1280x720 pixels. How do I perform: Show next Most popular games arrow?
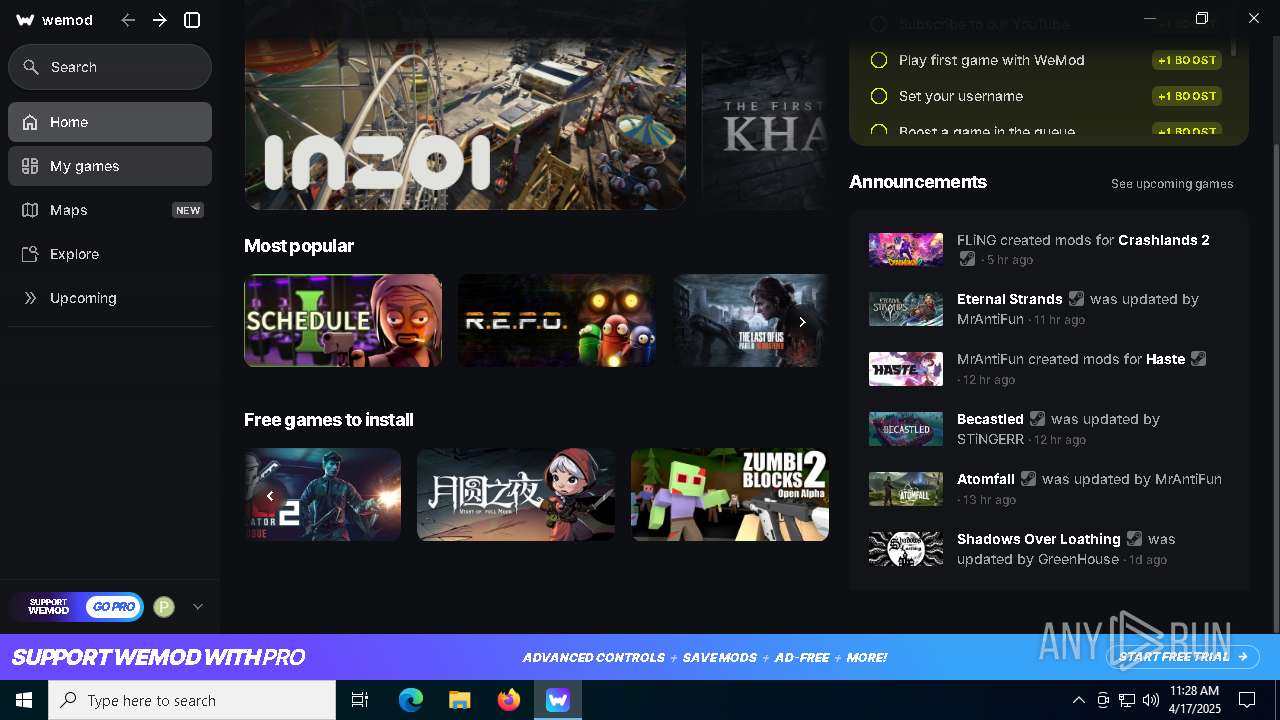pyautogui.click(x=802, y=321)
